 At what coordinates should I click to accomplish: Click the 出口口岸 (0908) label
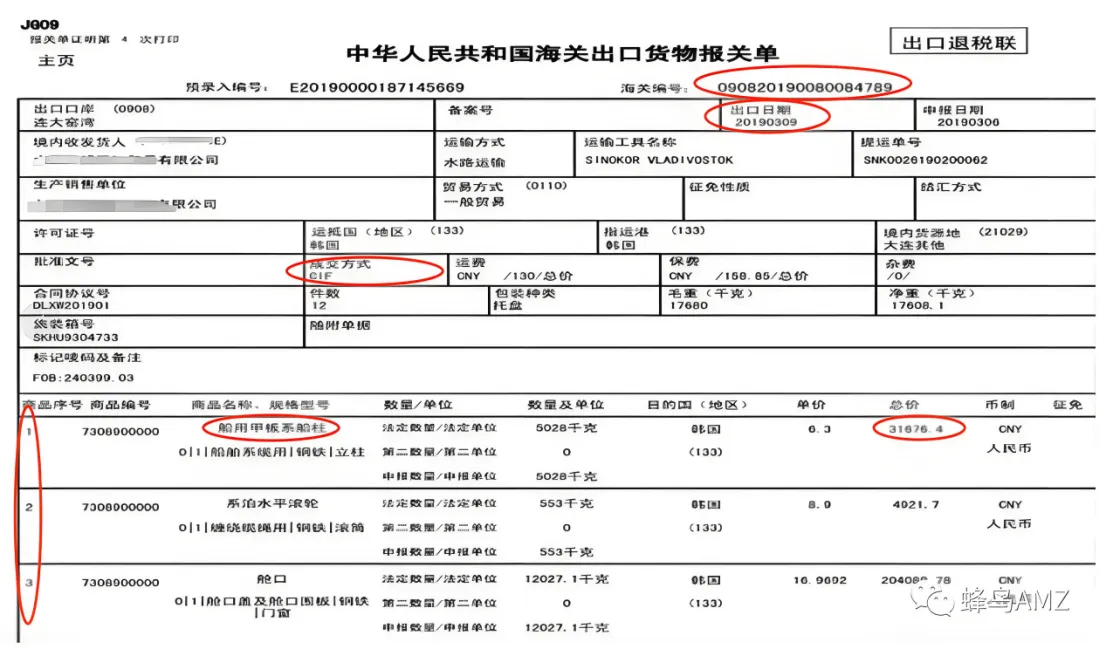[x=94, y=109]
